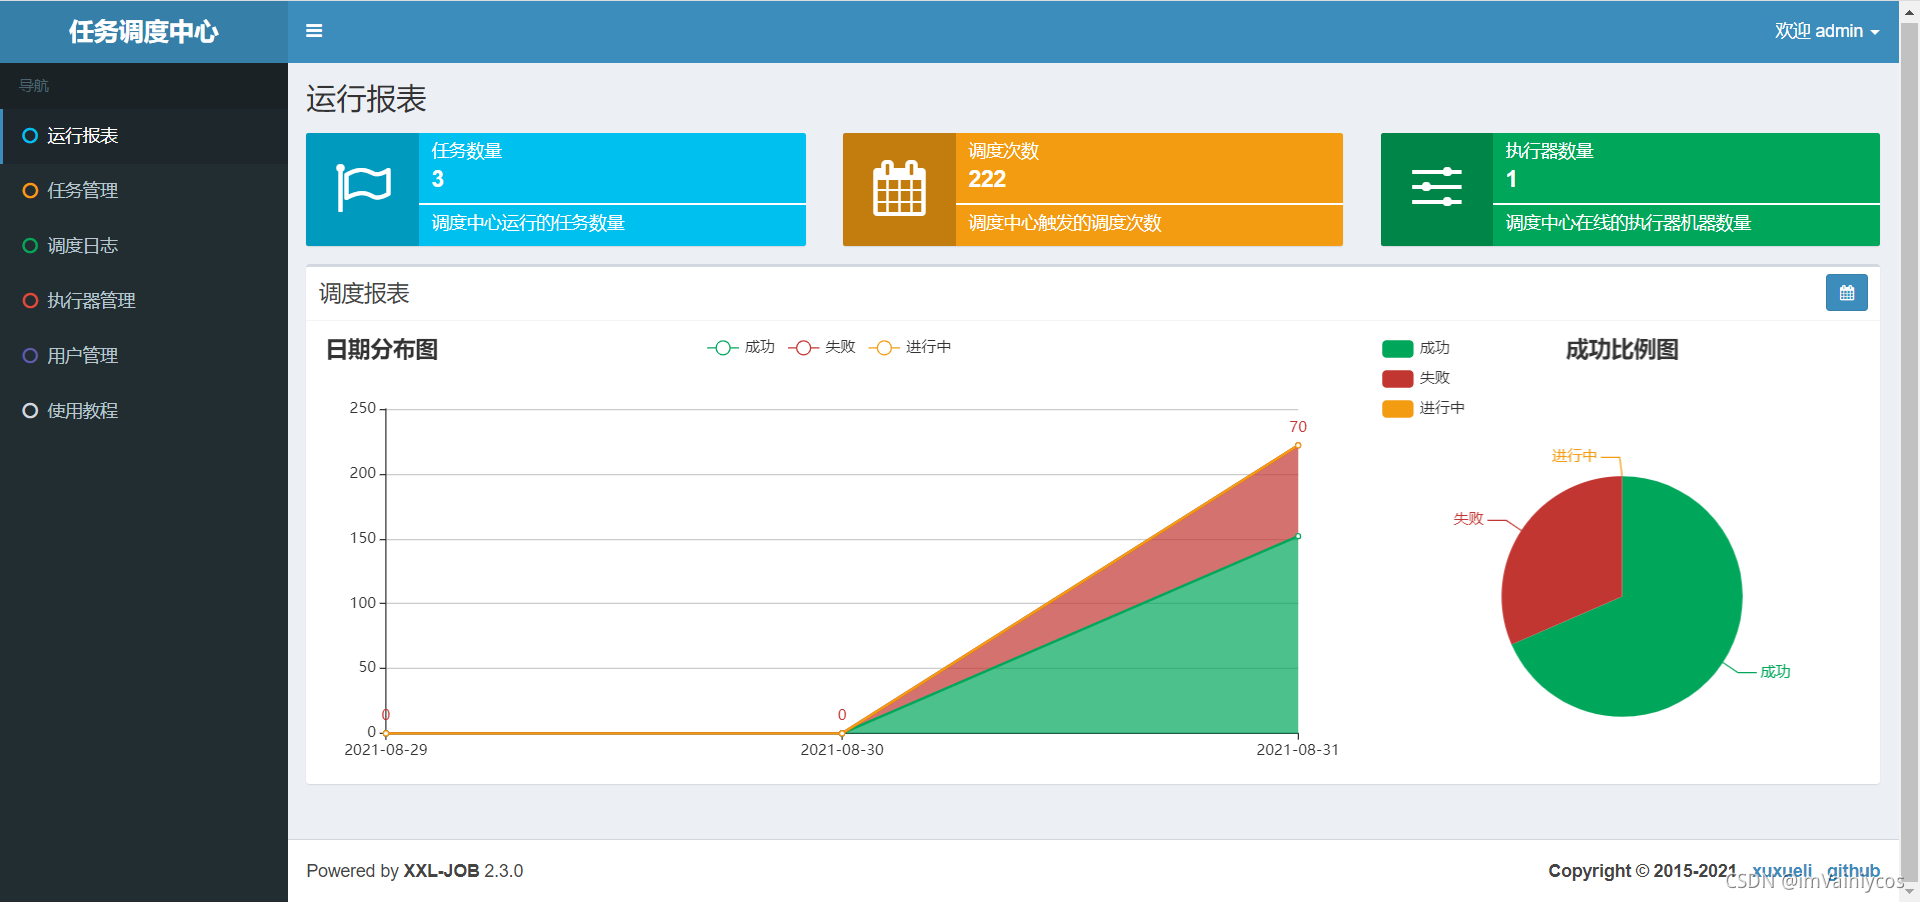Click the red circle icon beside 执行器管理
Image resolution: width=1920 pixels, height=902 pixels.
pos(30,301)
